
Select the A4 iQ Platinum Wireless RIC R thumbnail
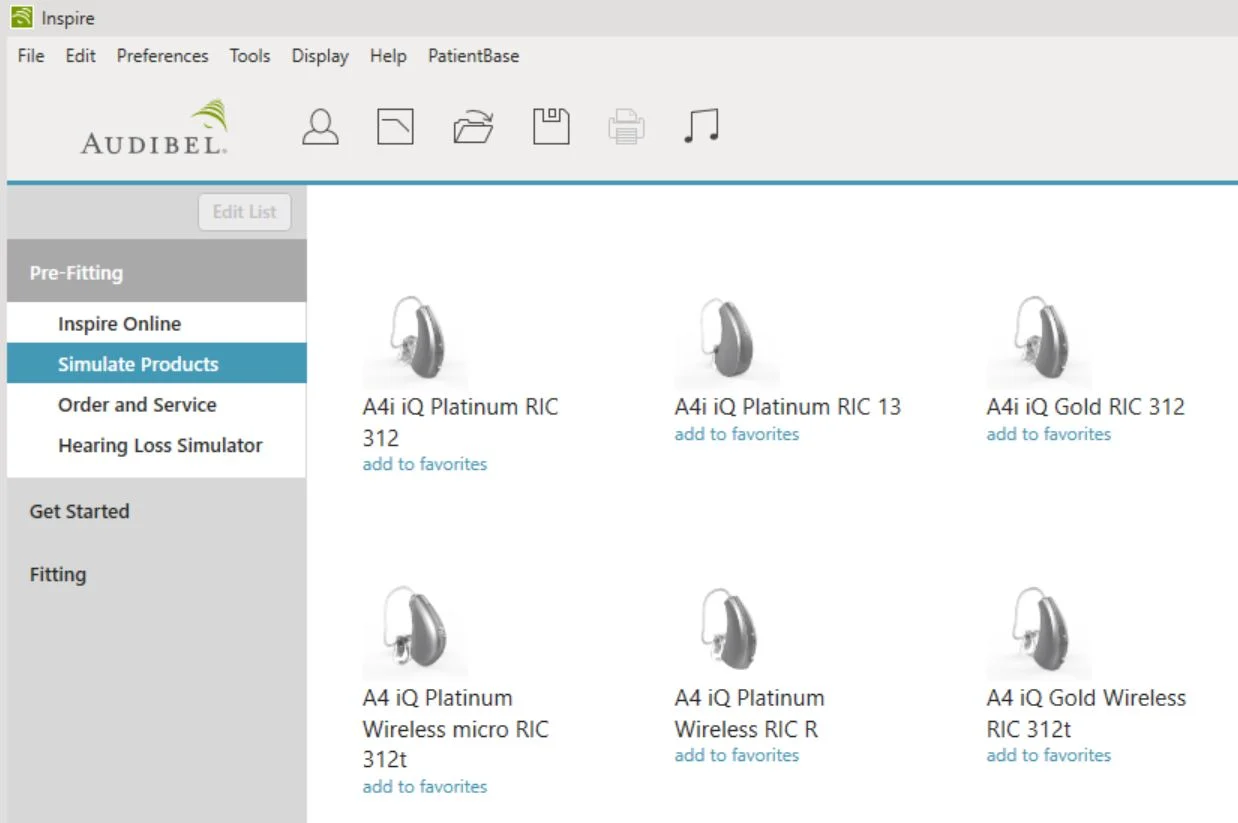727,632
